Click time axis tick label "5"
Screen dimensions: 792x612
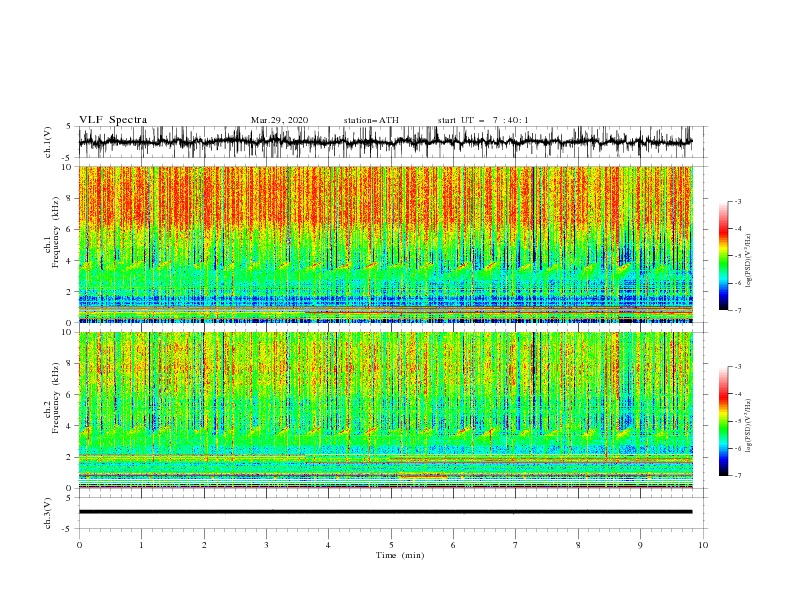coord(391,545)
